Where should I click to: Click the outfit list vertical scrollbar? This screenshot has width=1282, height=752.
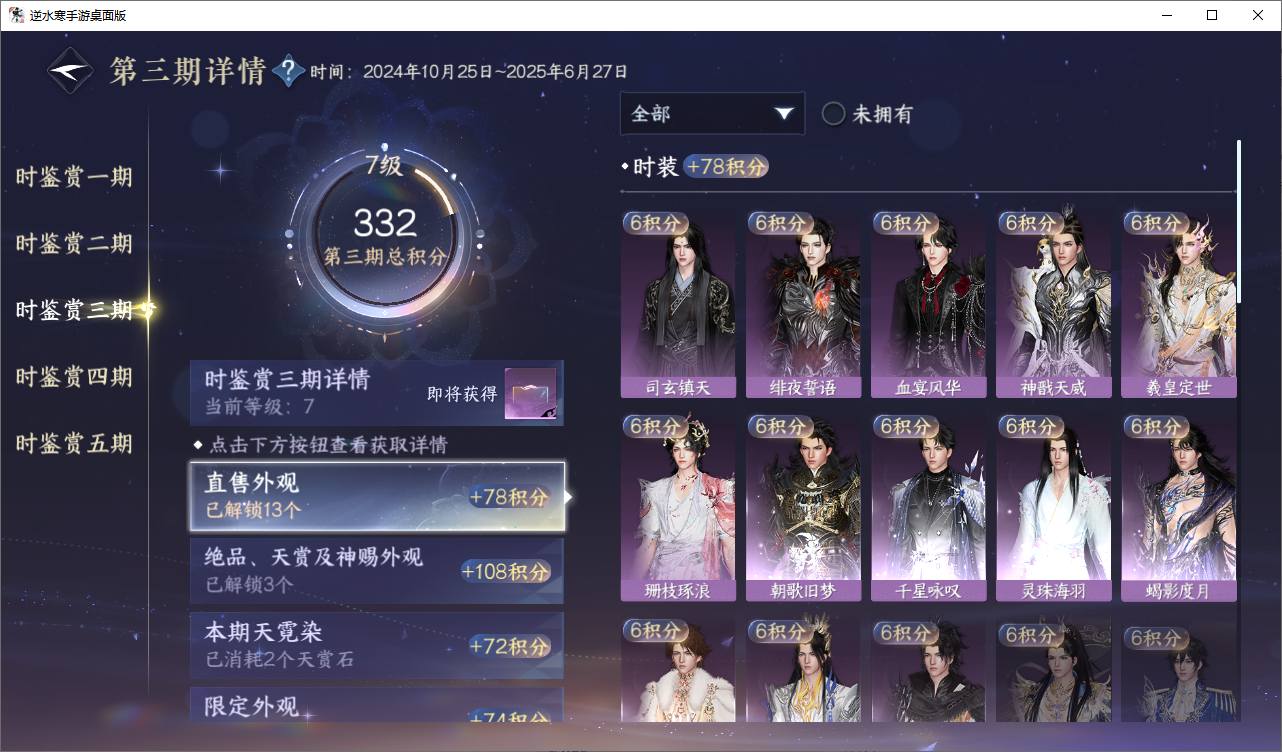pos(1239,222)
